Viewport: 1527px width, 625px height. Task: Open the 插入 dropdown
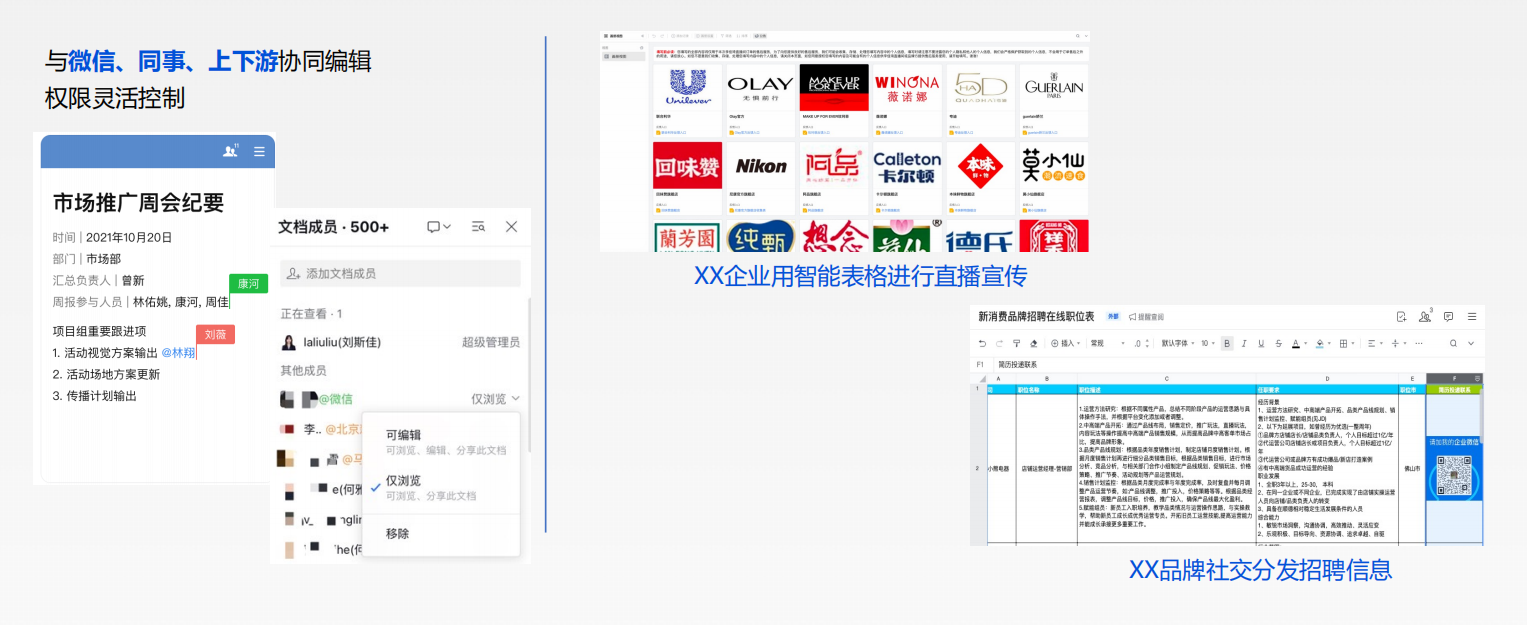click(x=1066, y=343)
